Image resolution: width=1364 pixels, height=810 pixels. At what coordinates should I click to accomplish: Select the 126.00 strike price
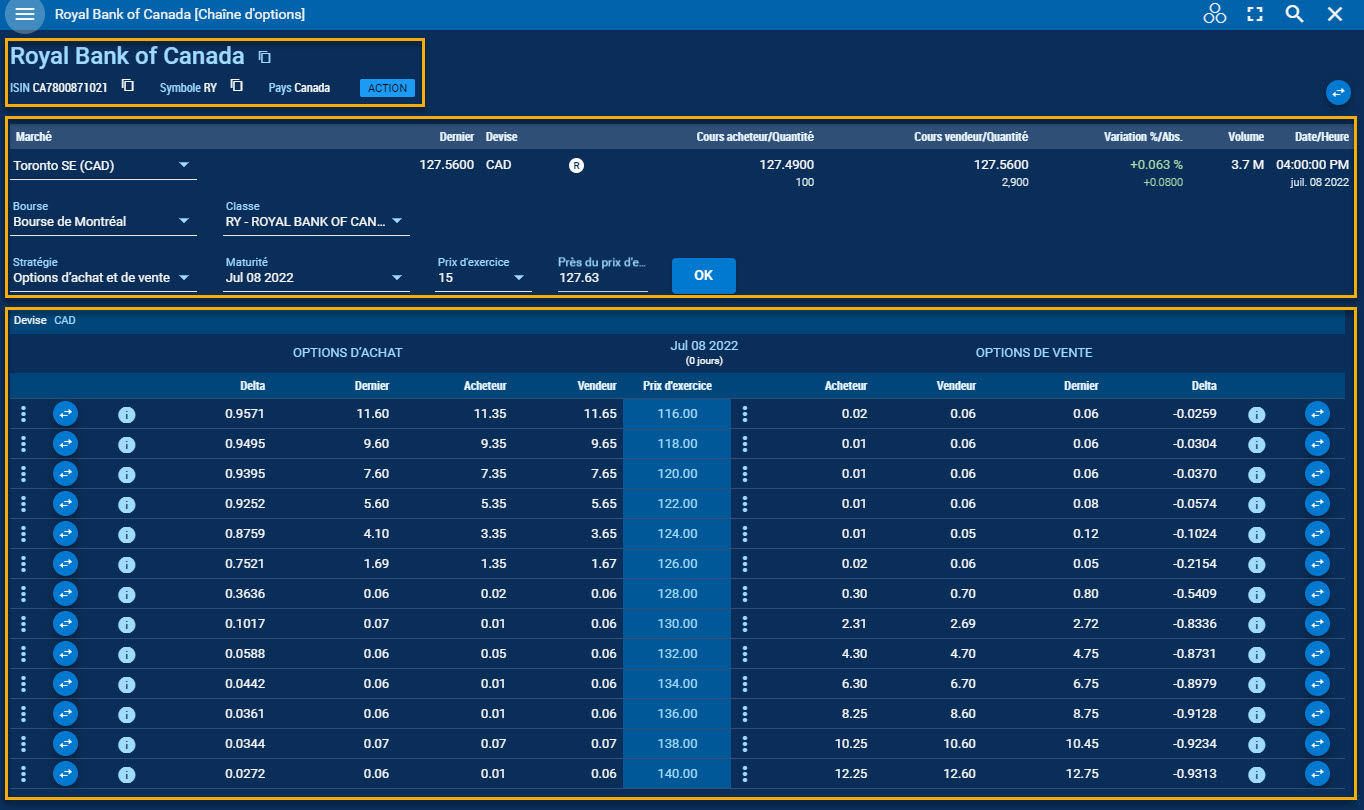pos(677,564)
